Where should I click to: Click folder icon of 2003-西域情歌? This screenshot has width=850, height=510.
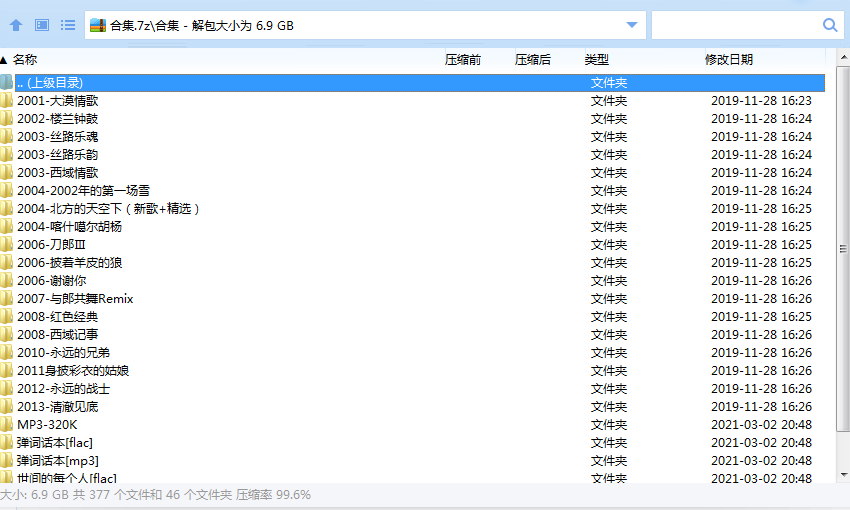click(x=6, y=172)
